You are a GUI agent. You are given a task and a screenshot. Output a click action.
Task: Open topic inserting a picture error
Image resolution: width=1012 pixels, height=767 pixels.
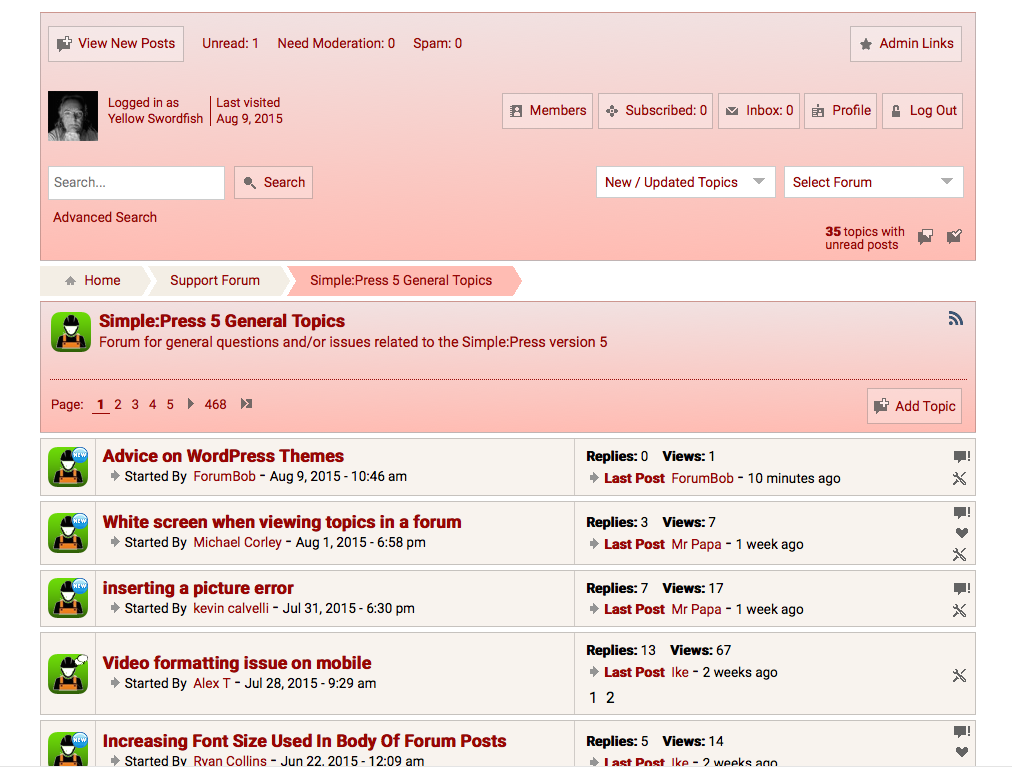pyautogui.click(x=197, y=588)
